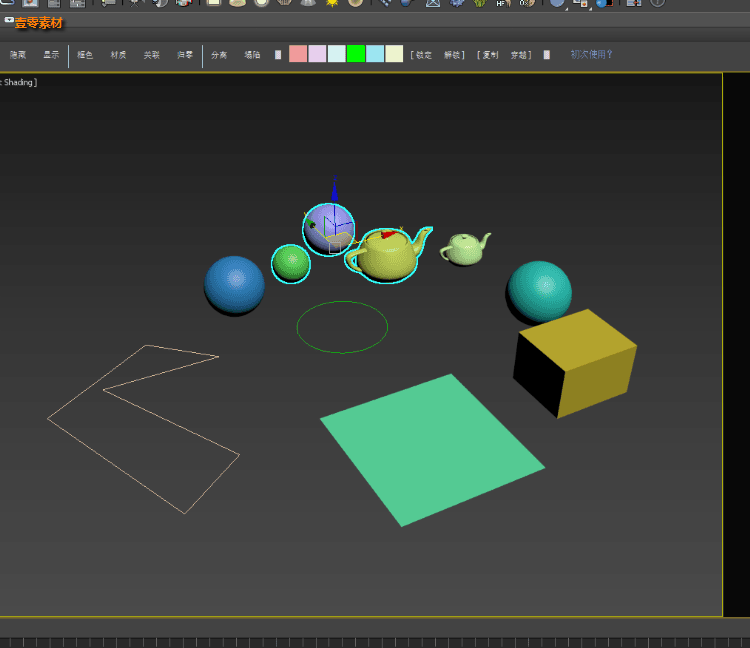Click the 复制 copy option
Screen dimensions: 750x648
coord(490,55)
